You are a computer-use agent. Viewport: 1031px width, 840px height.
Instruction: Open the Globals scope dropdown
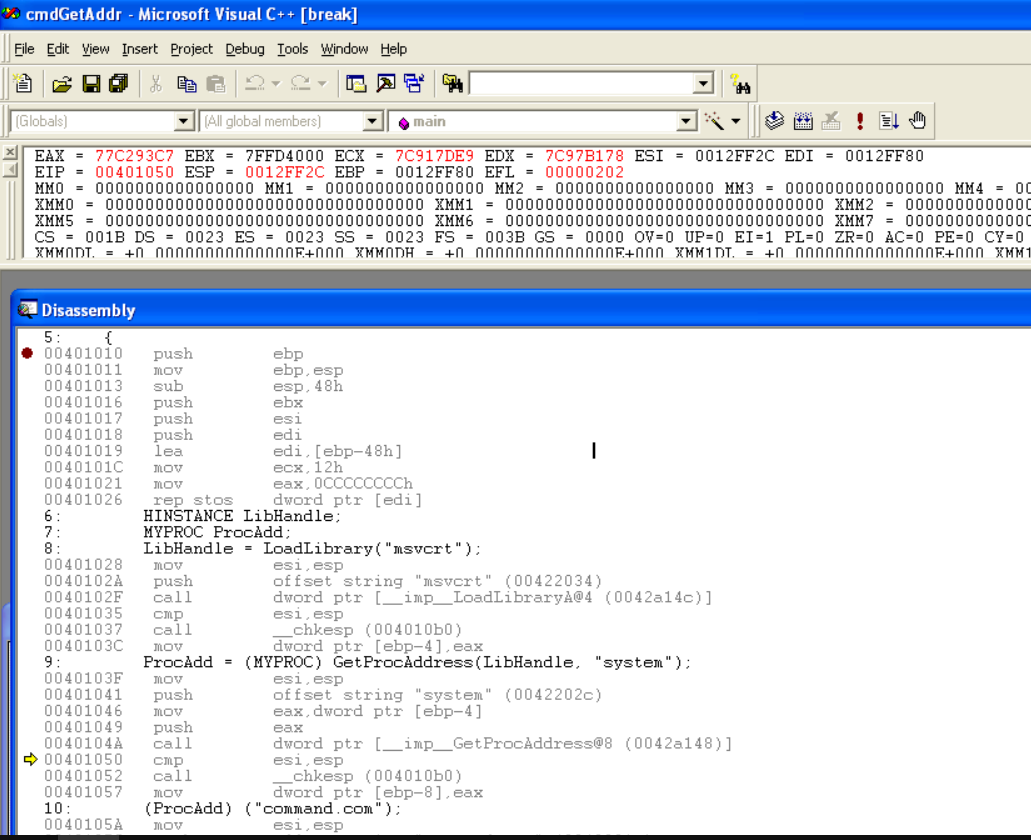(183, 119)
